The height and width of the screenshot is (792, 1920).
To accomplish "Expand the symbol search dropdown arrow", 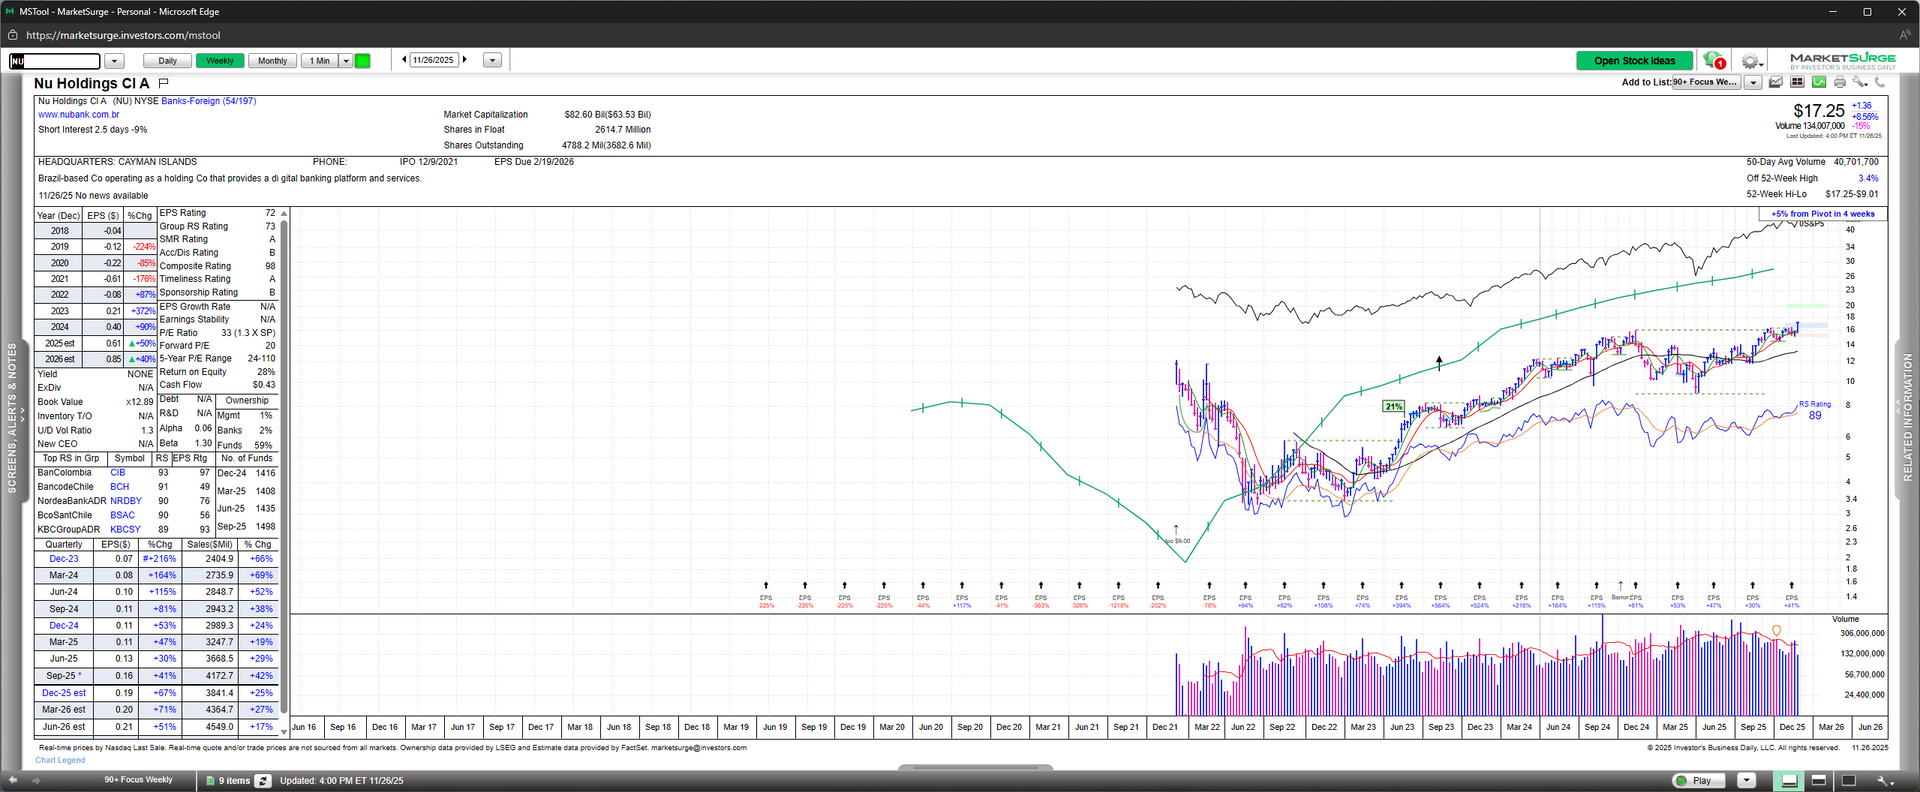I will point(114,61).
